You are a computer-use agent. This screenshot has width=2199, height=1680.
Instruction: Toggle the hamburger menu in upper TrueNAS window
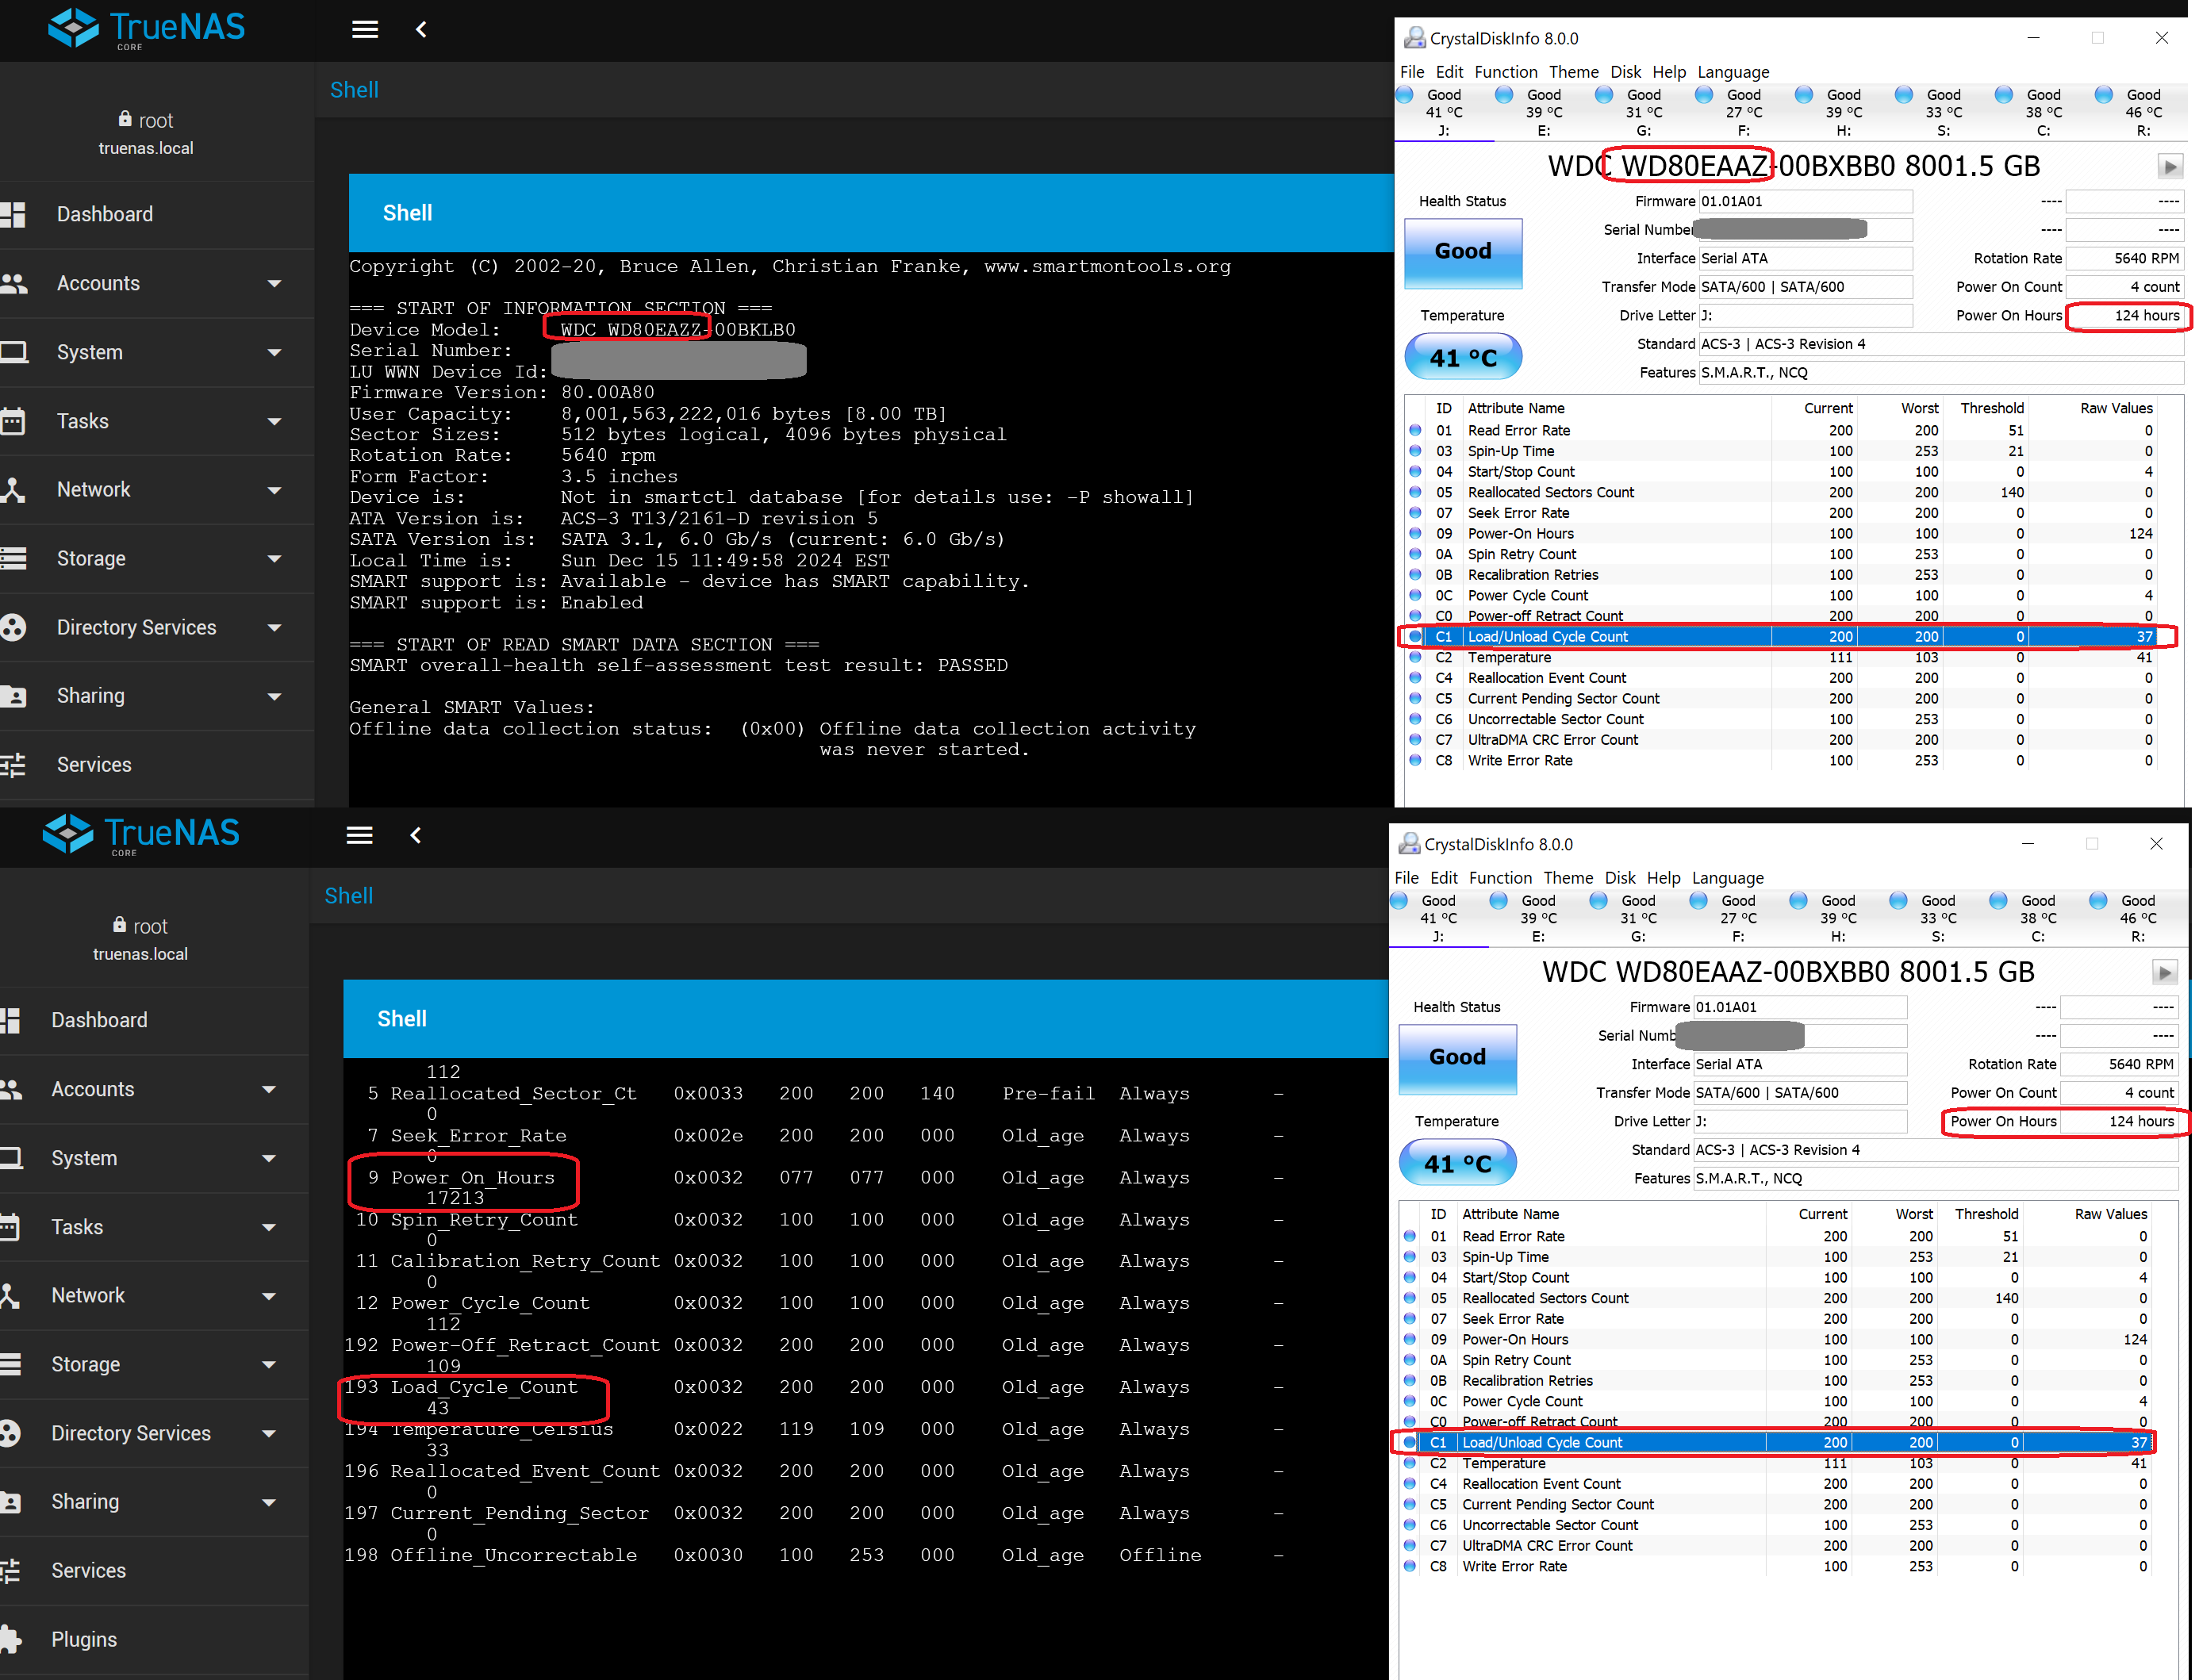coord(365,29)
